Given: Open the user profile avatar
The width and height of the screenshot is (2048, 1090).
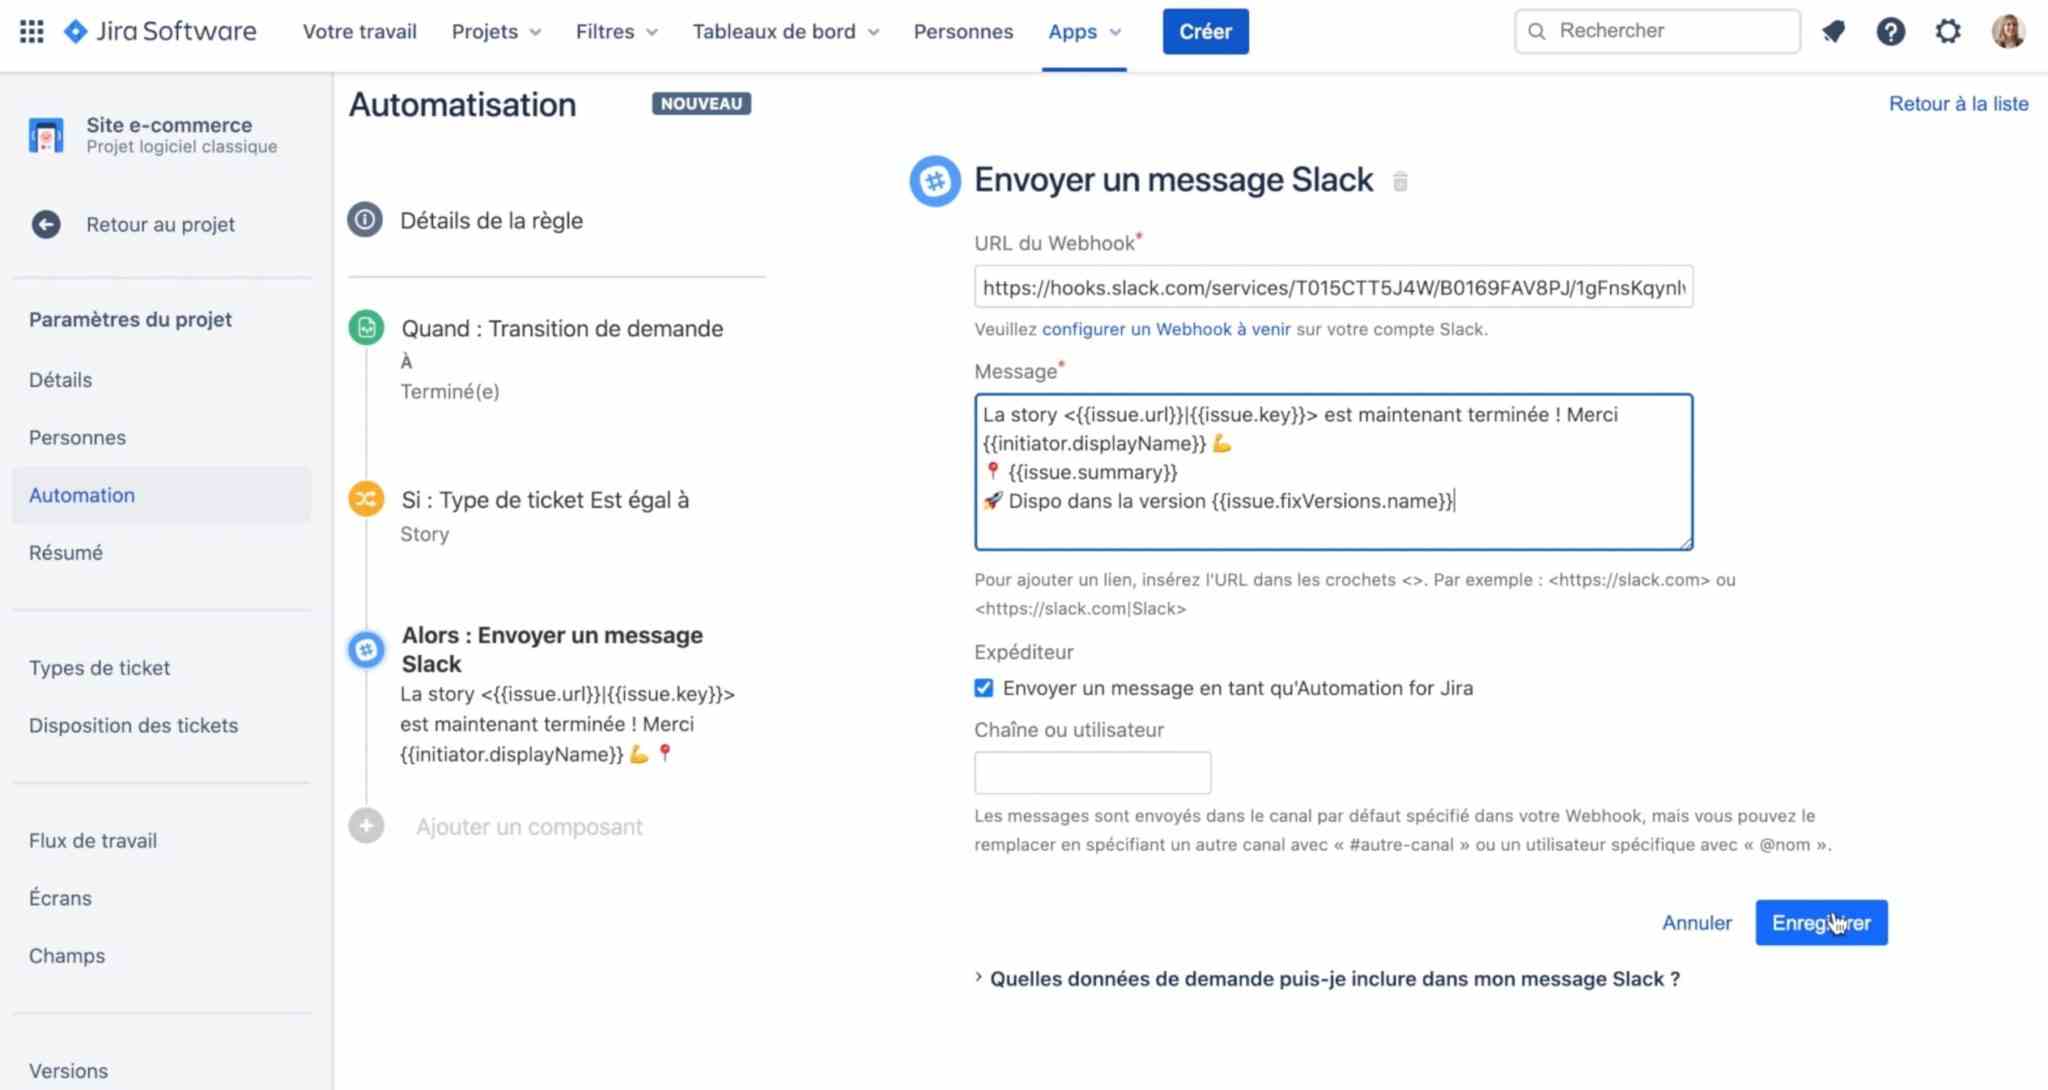Looking at the screenshot, I should point(2007,31).
